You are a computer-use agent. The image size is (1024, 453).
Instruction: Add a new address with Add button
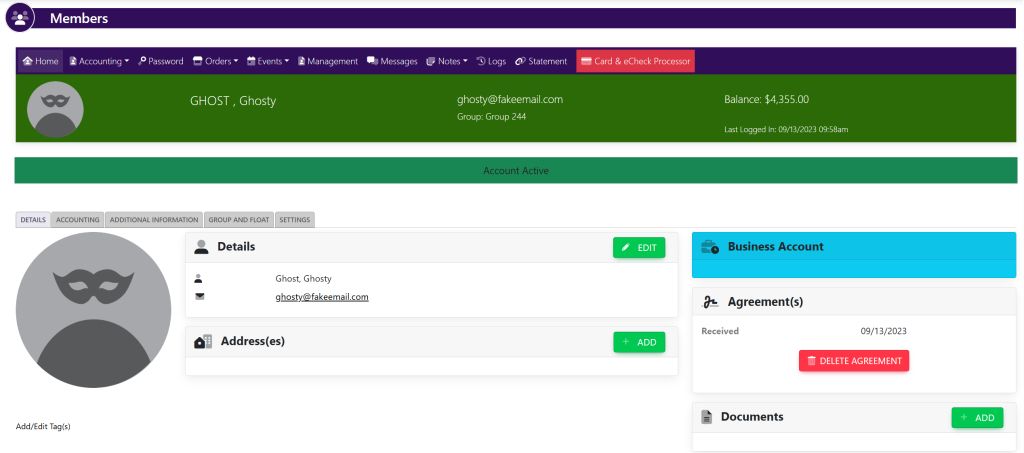click(x=638, y=342)
